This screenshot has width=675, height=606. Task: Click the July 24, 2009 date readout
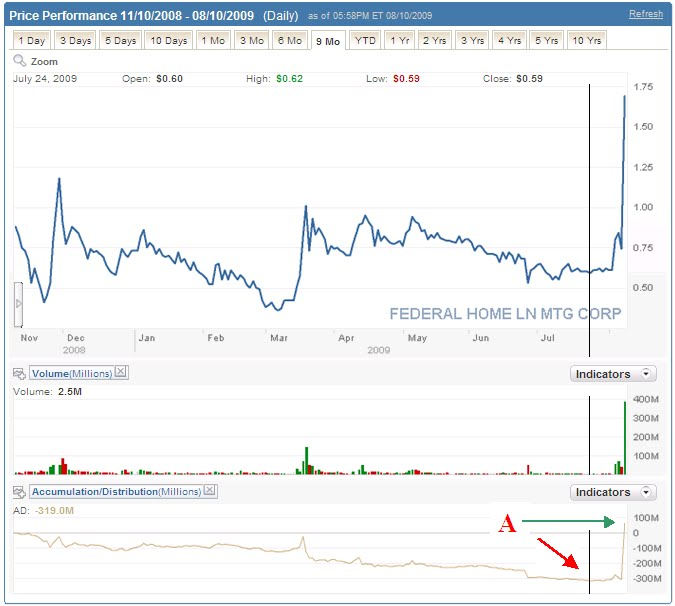45,79
